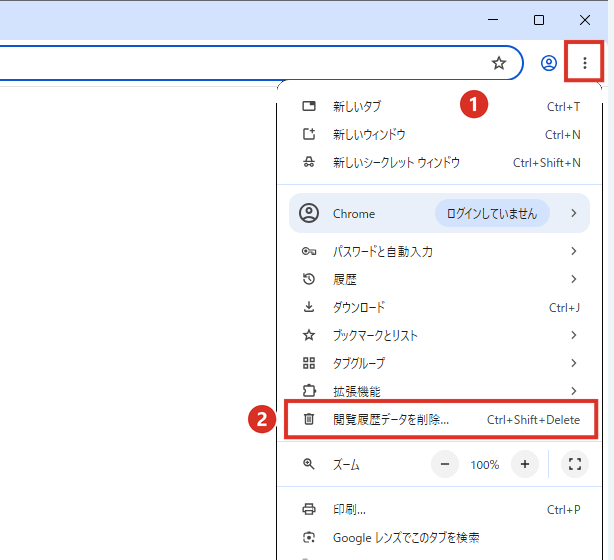Open パスワードと自動入力 submenu
The width and height of the screenshot is (614, 560).
(x=439, y=251)
